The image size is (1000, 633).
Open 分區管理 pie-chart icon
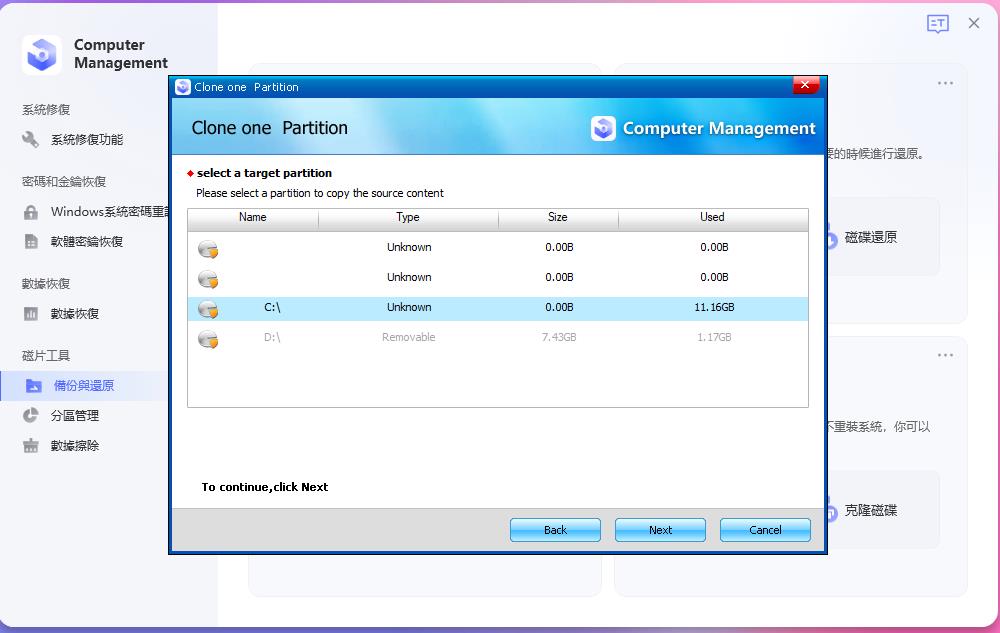pyautogui.click(x=30, y=415)
